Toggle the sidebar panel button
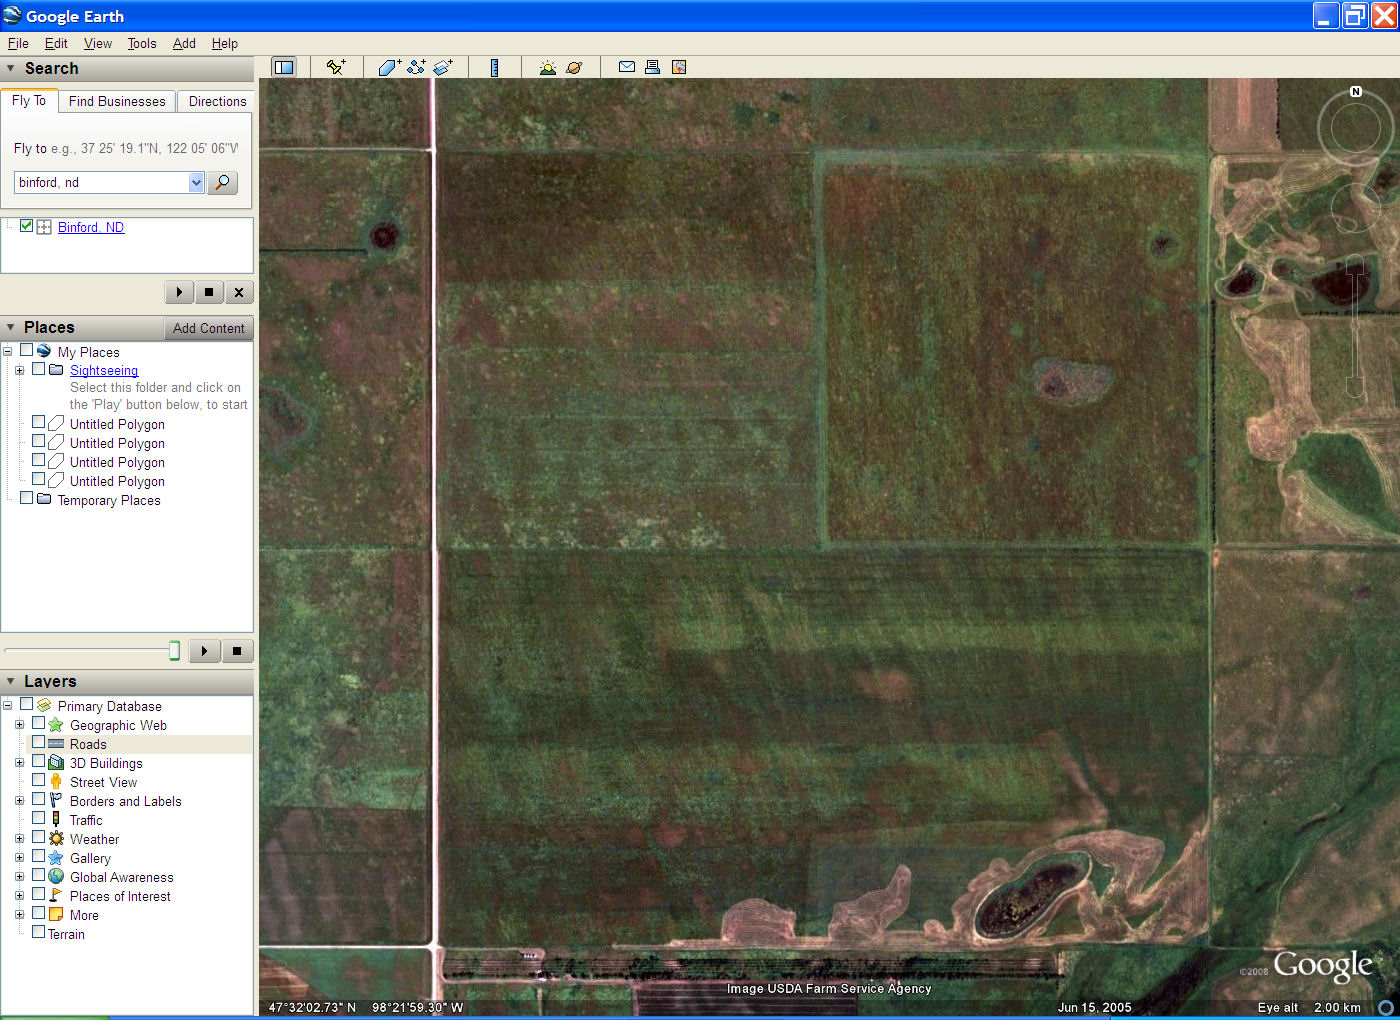Screen dimensions: 1400x1020 284,67
